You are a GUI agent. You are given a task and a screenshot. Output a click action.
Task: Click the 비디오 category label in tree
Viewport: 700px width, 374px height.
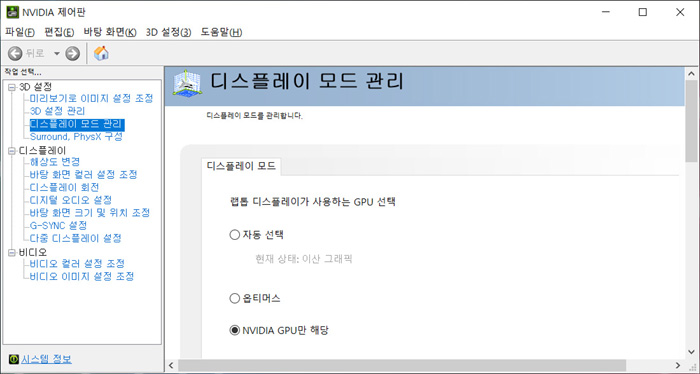[x=32, y=253]
